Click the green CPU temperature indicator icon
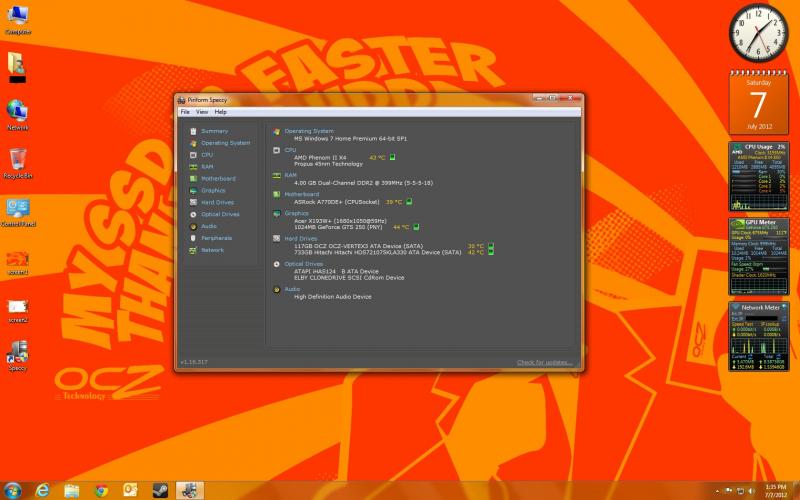The height and width of the screenshot is (500, 800). click(x=392, y=157)
